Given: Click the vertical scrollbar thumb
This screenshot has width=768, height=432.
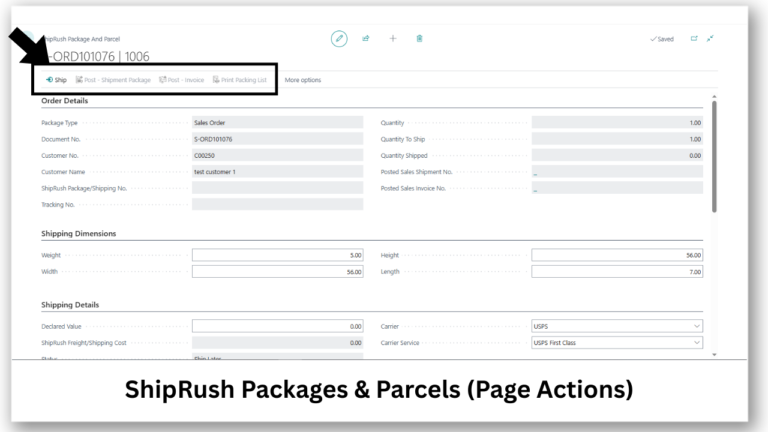Looking at the screenshot, I should [x=714, y=157].
